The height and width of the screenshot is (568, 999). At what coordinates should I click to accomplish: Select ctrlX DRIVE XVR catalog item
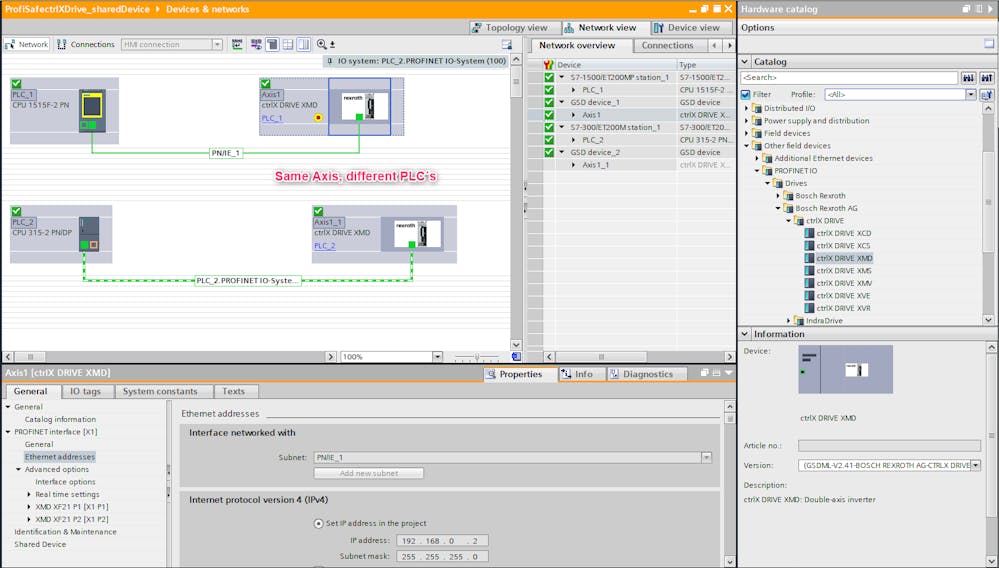837,308
